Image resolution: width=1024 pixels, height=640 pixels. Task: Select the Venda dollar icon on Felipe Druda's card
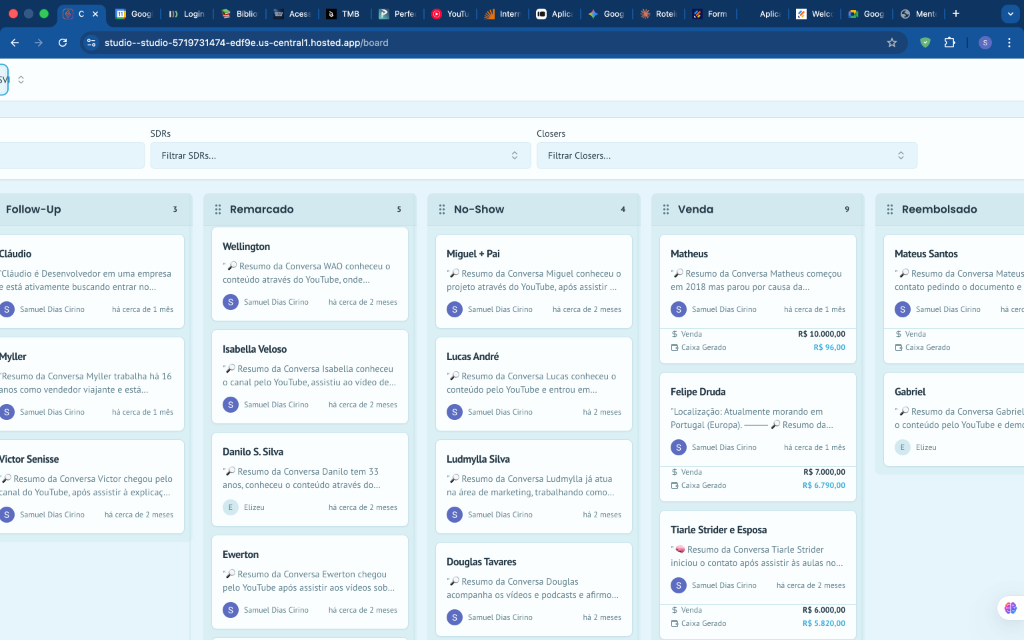(x=675, y=471)
